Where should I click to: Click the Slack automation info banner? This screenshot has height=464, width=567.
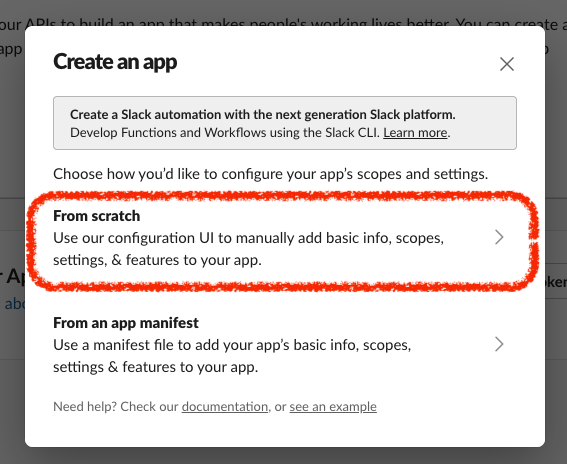point(285,123)
